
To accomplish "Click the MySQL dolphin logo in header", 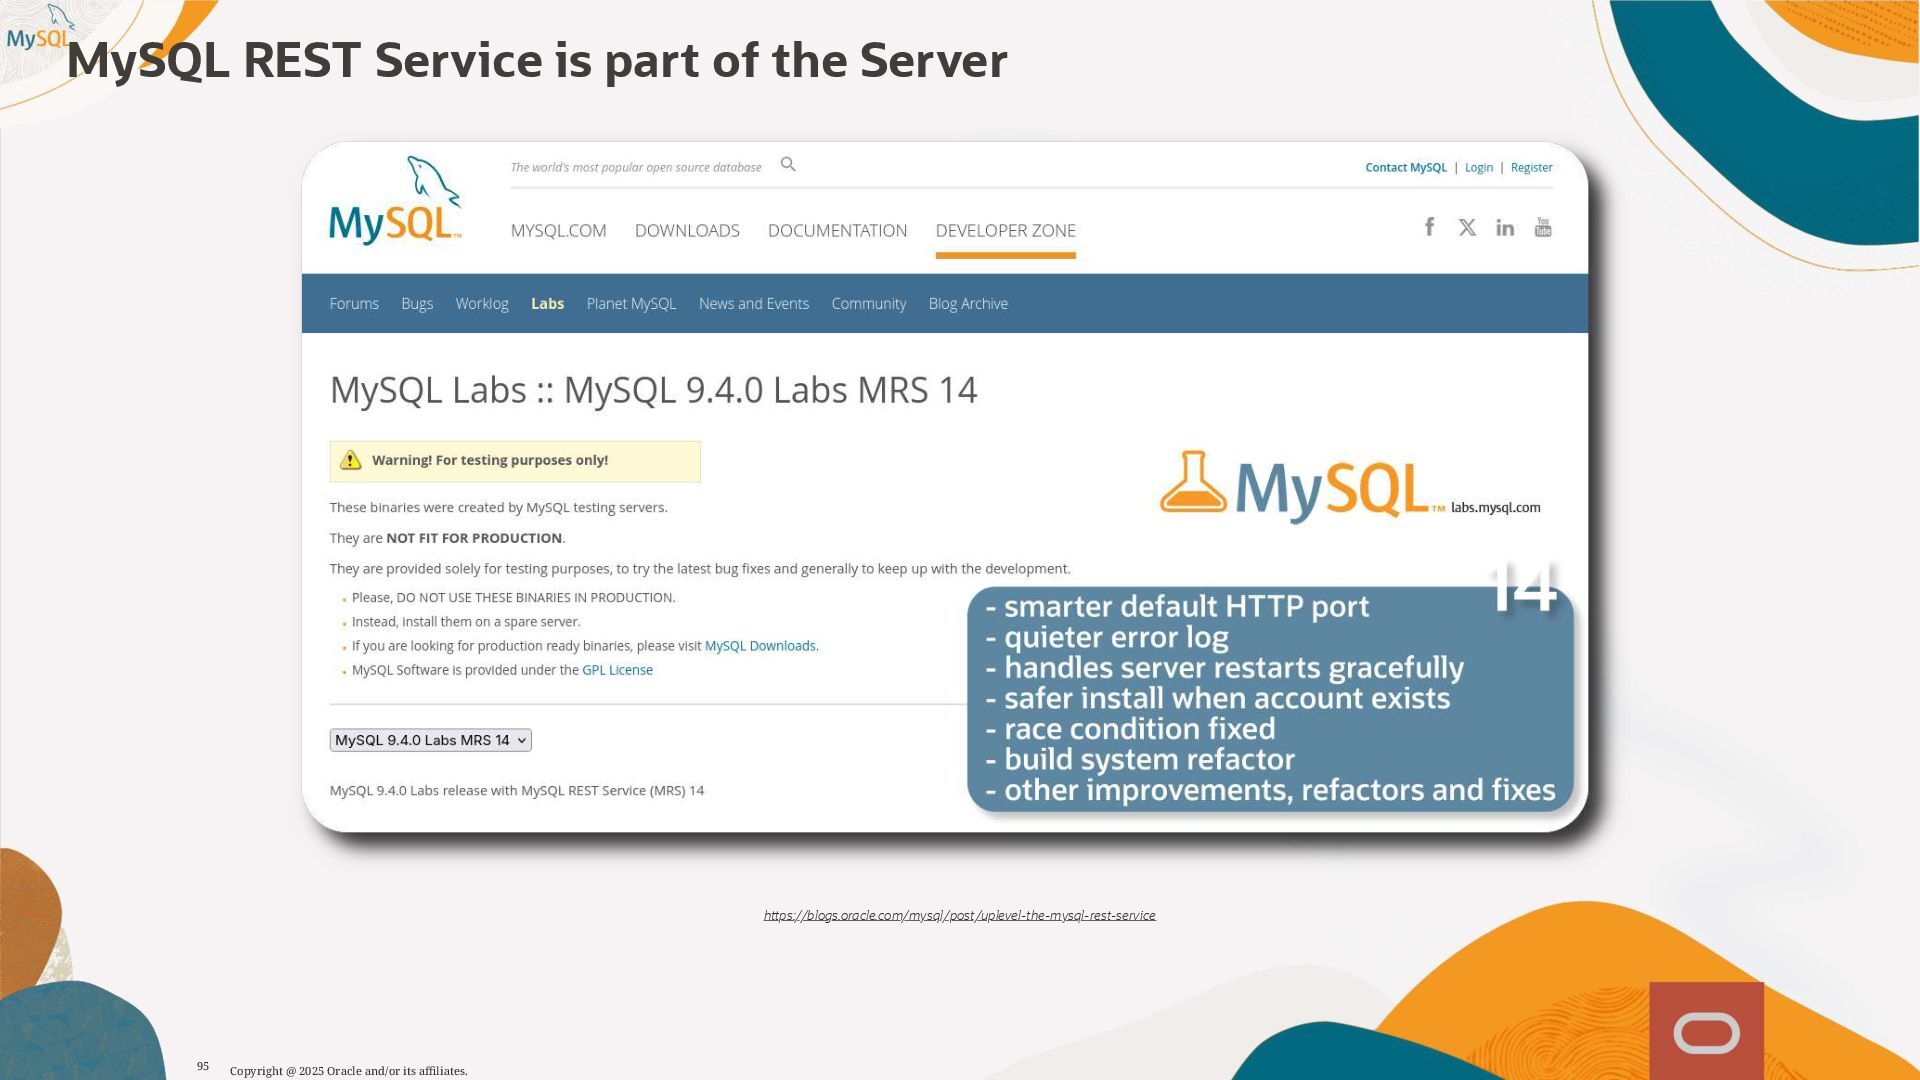I will click(x=396, y=203).
